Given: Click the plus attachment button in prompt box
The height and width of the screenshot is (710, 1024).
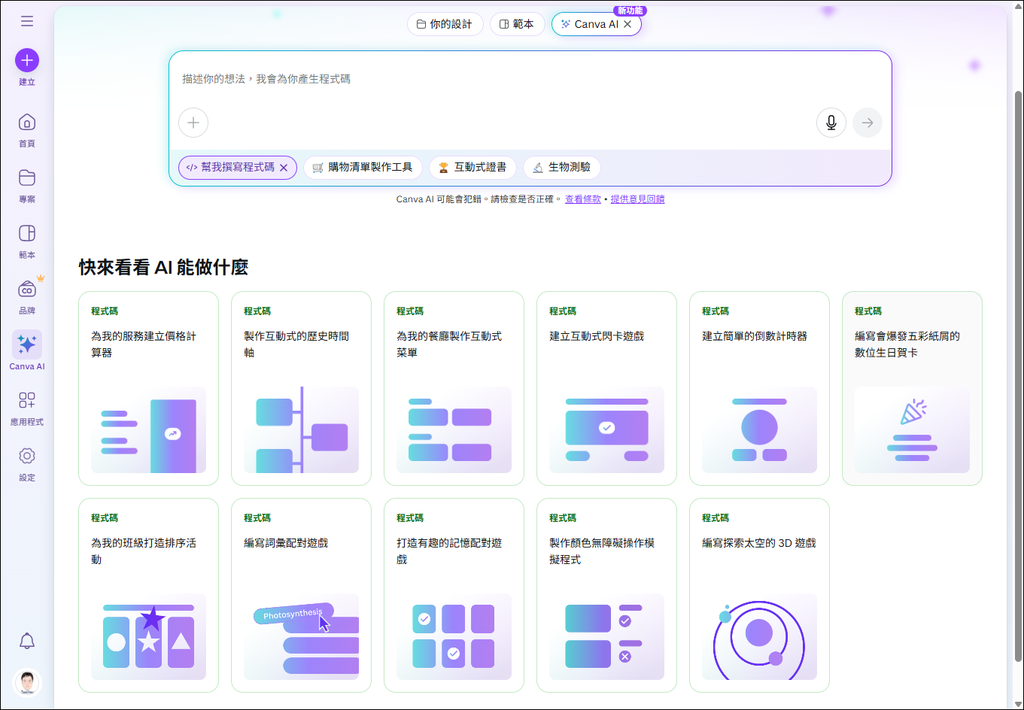Looking at the screenshot, I should (193, 122).
